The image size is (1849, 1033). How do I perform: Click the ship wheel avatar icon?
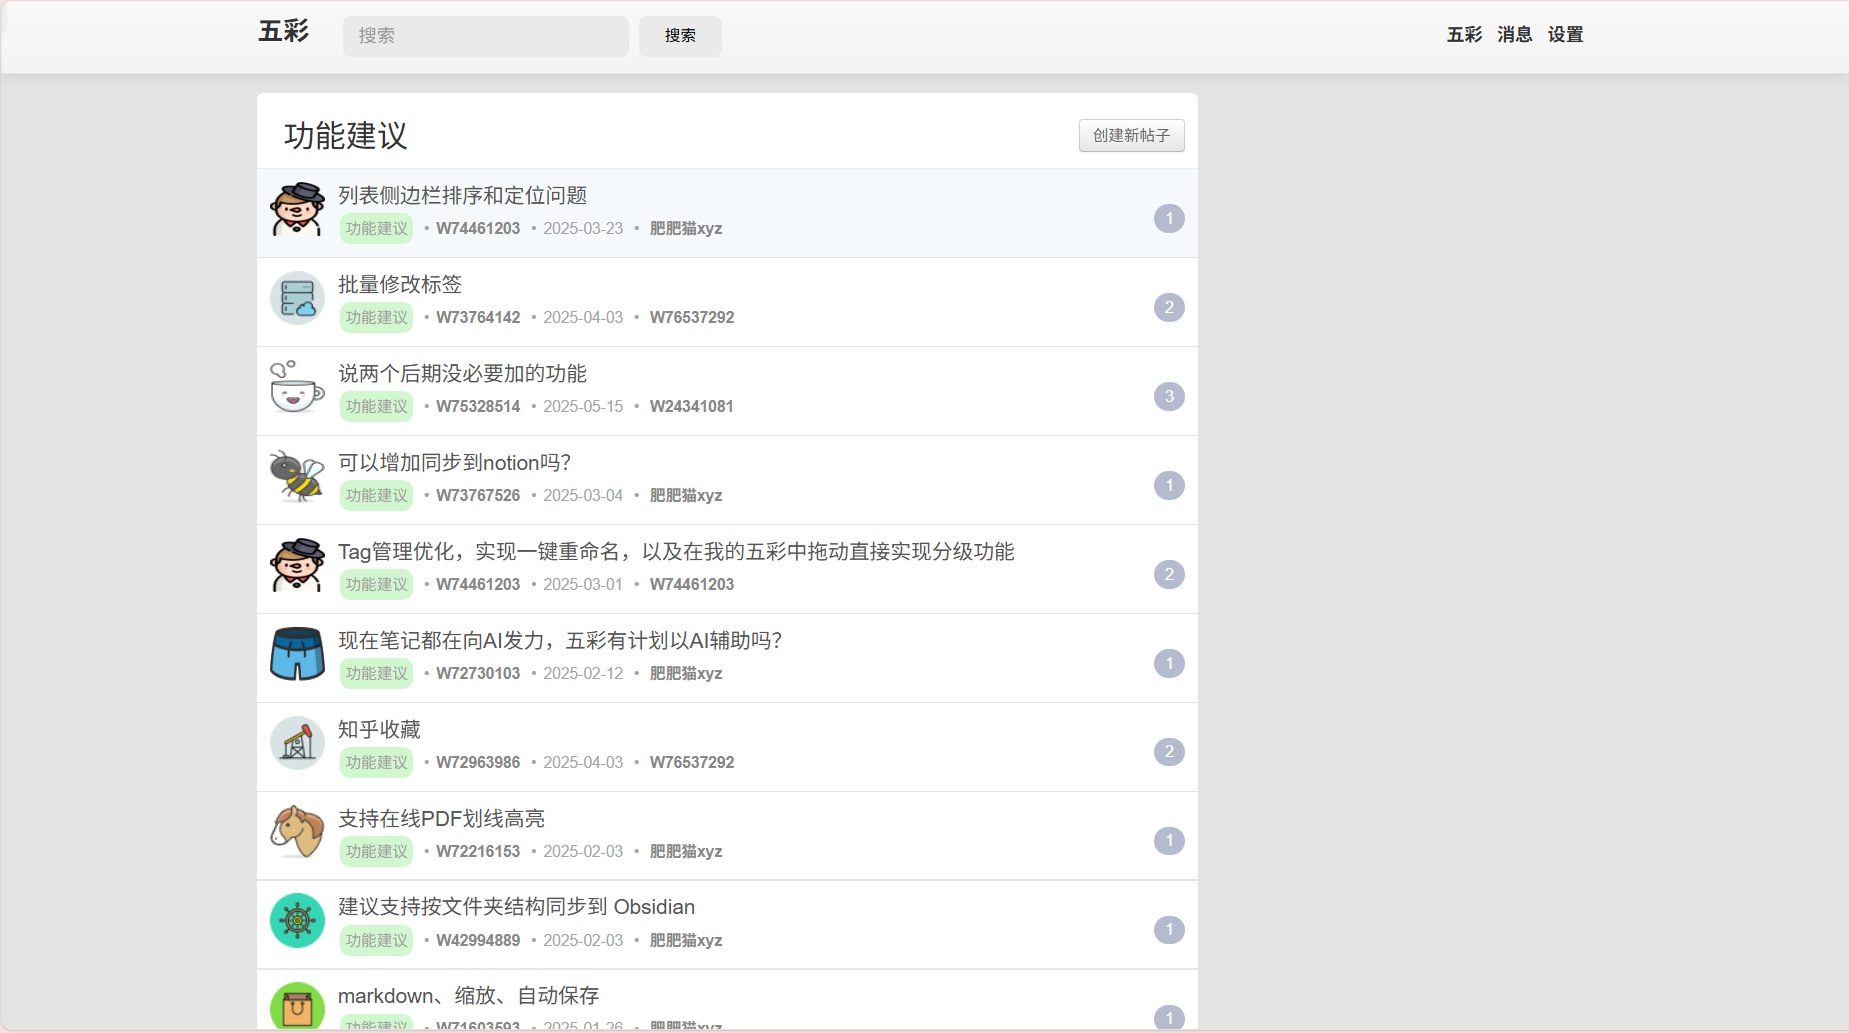297,920
